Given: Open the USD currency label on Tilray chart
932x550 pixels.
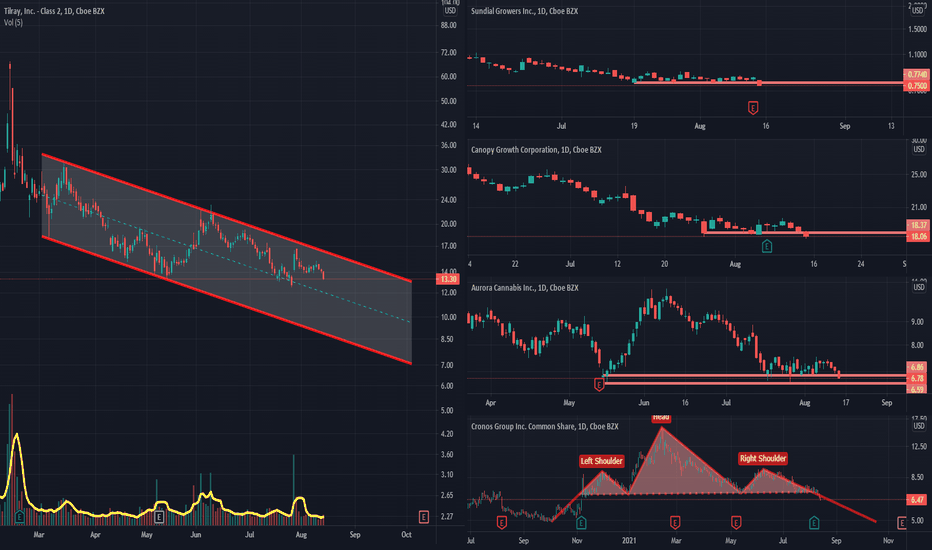Looking at the screenshot, I should [450, 11].
